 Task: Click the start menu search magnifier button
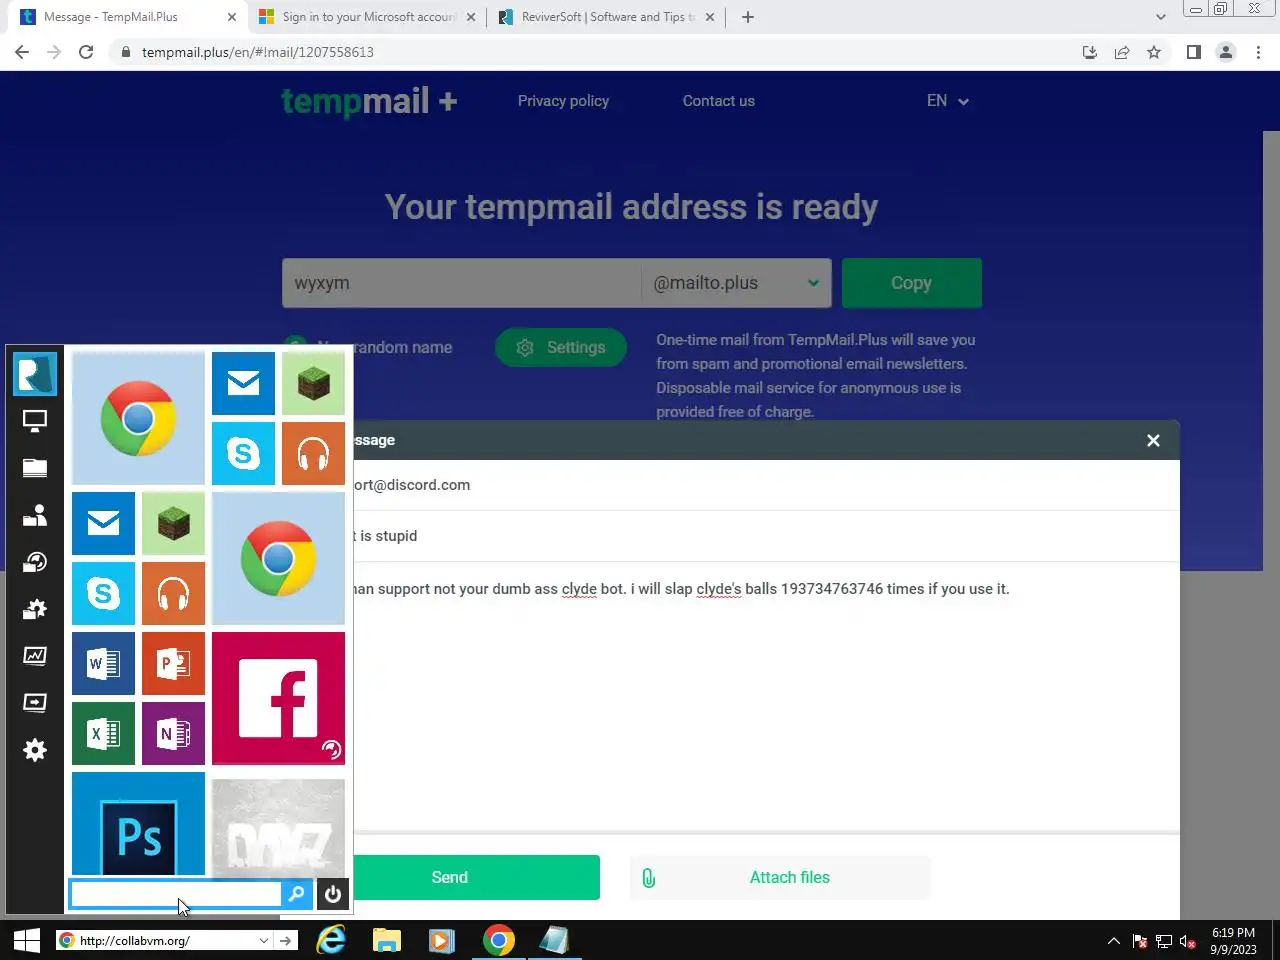click(296, 894)
